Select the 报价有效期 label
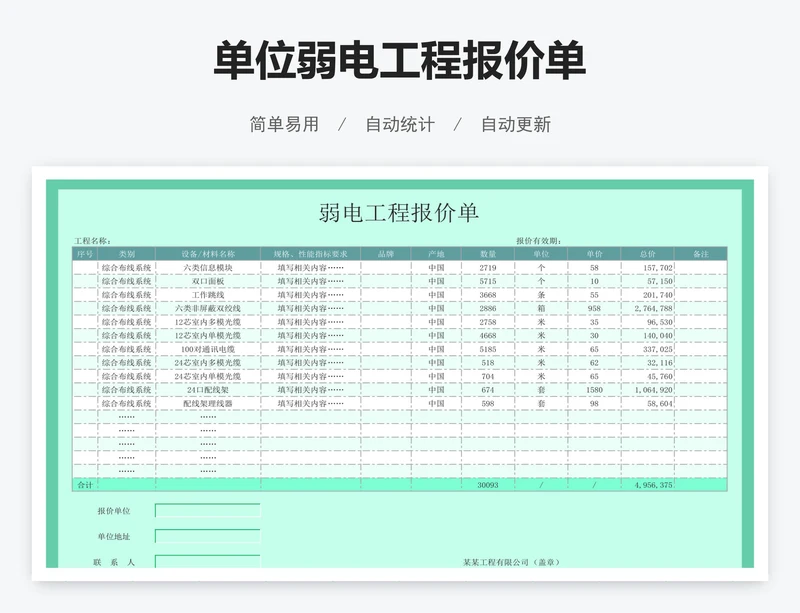This screenshot has width=800, height=613. tap(539, 241)
